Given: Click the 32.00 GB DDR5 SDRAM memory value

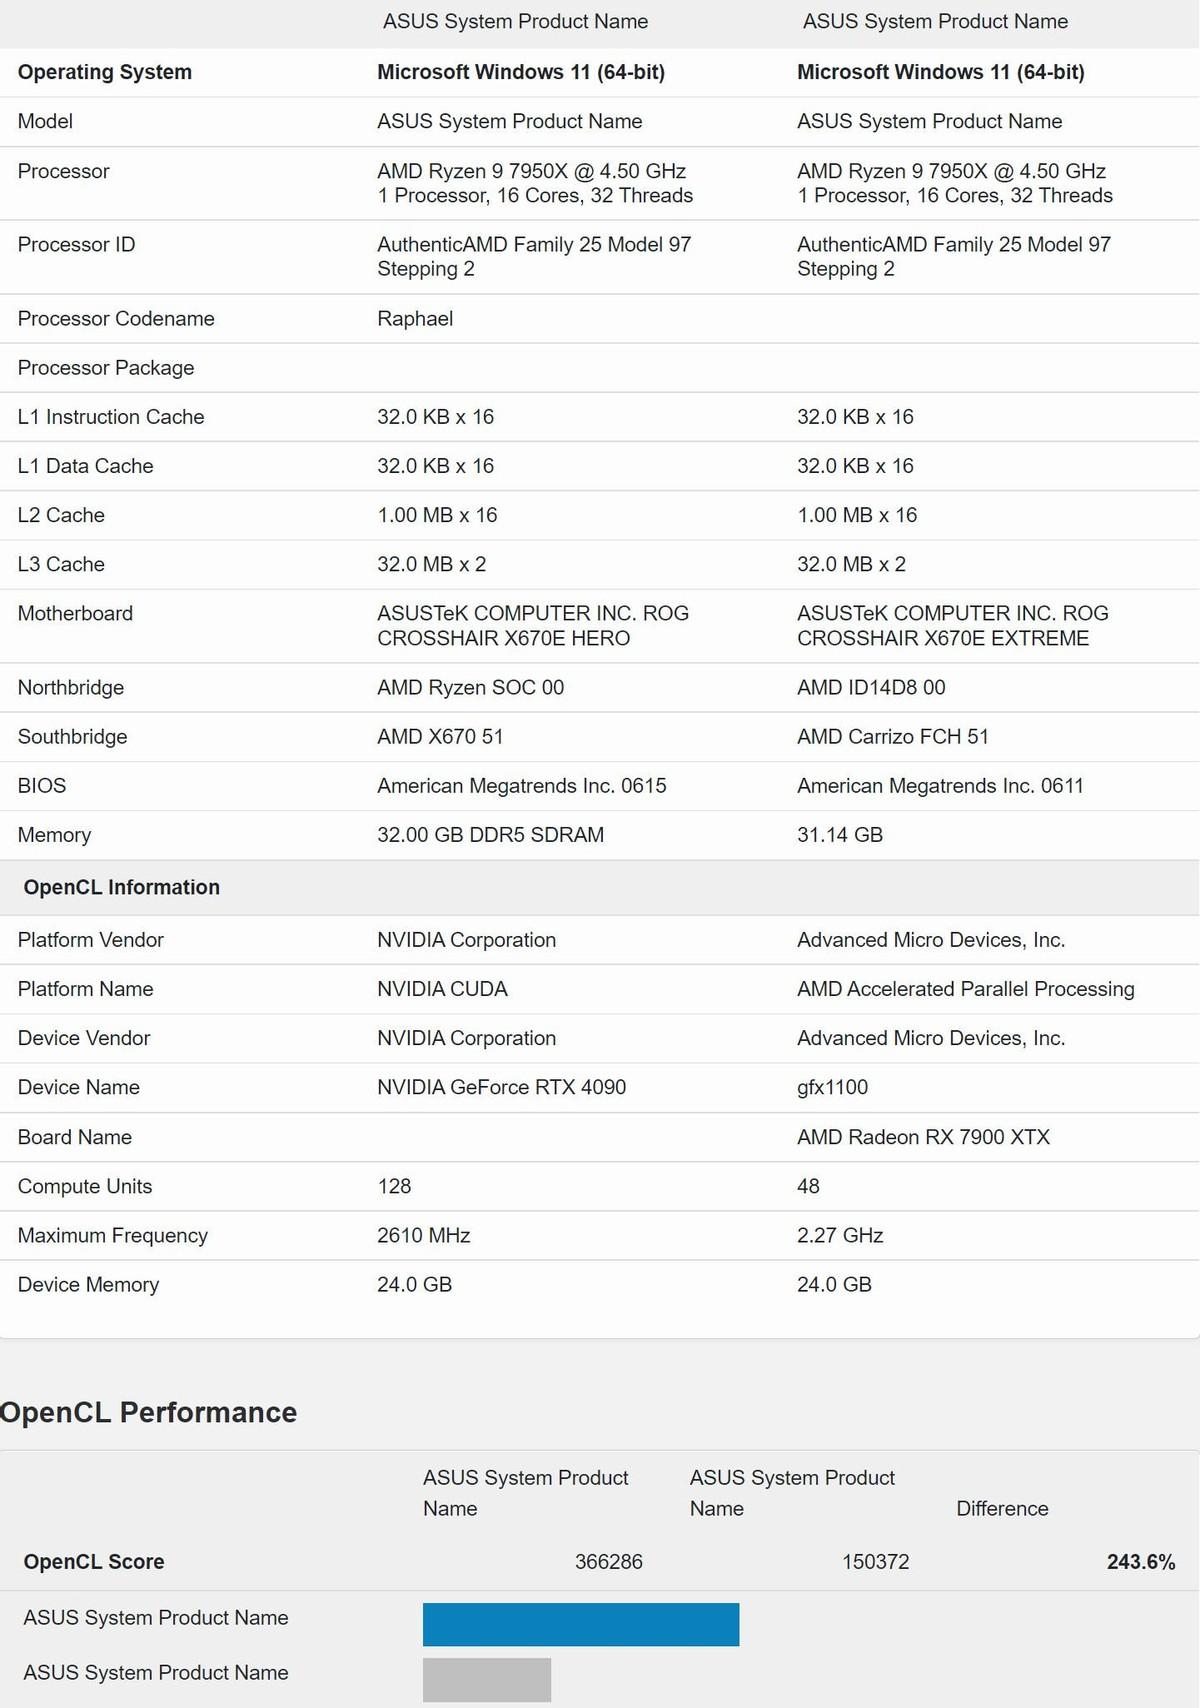Looking at the screenshot, I should pyautogui.click(x=490, y=835).
